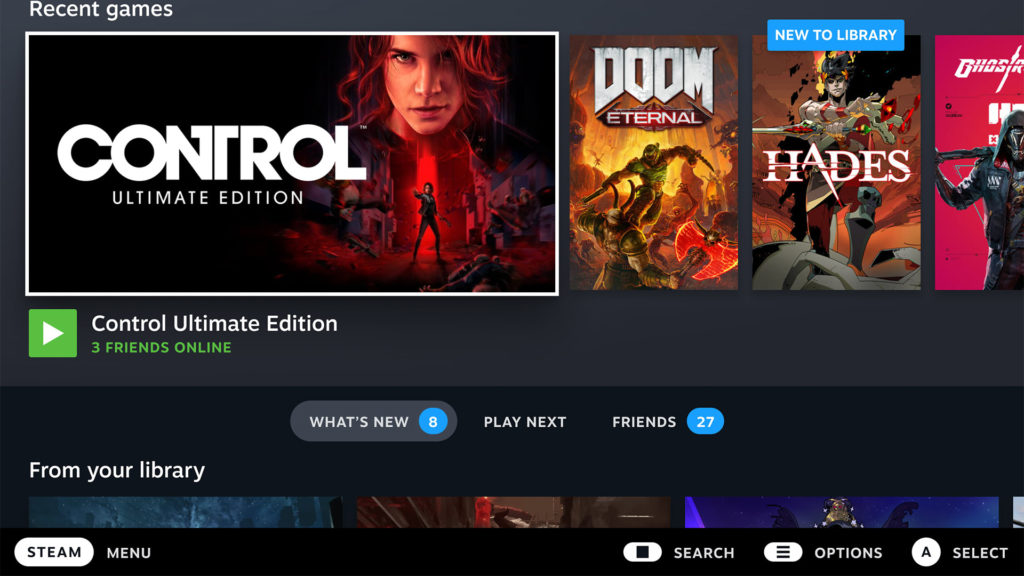Click the green Play button for Control

click(53, 333)
